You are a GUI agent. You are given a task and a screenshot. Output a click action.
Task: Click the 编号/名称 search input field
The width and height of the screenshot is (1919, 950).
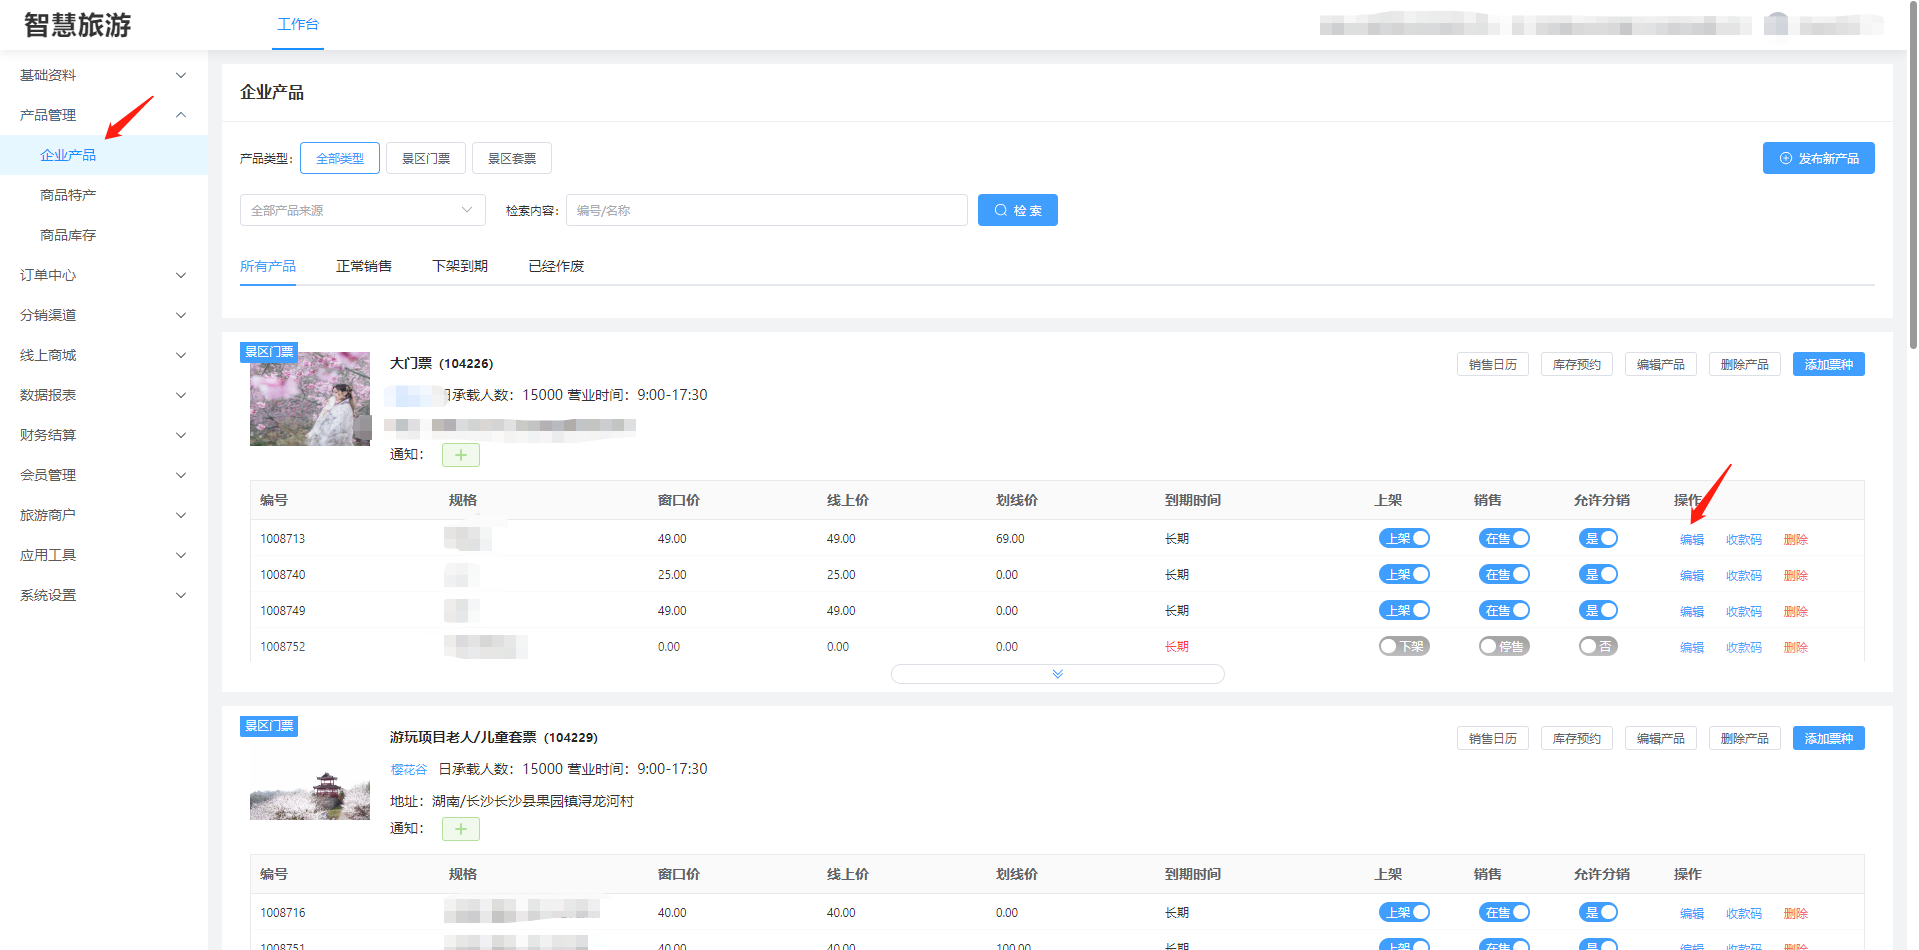tap(766, 210)
